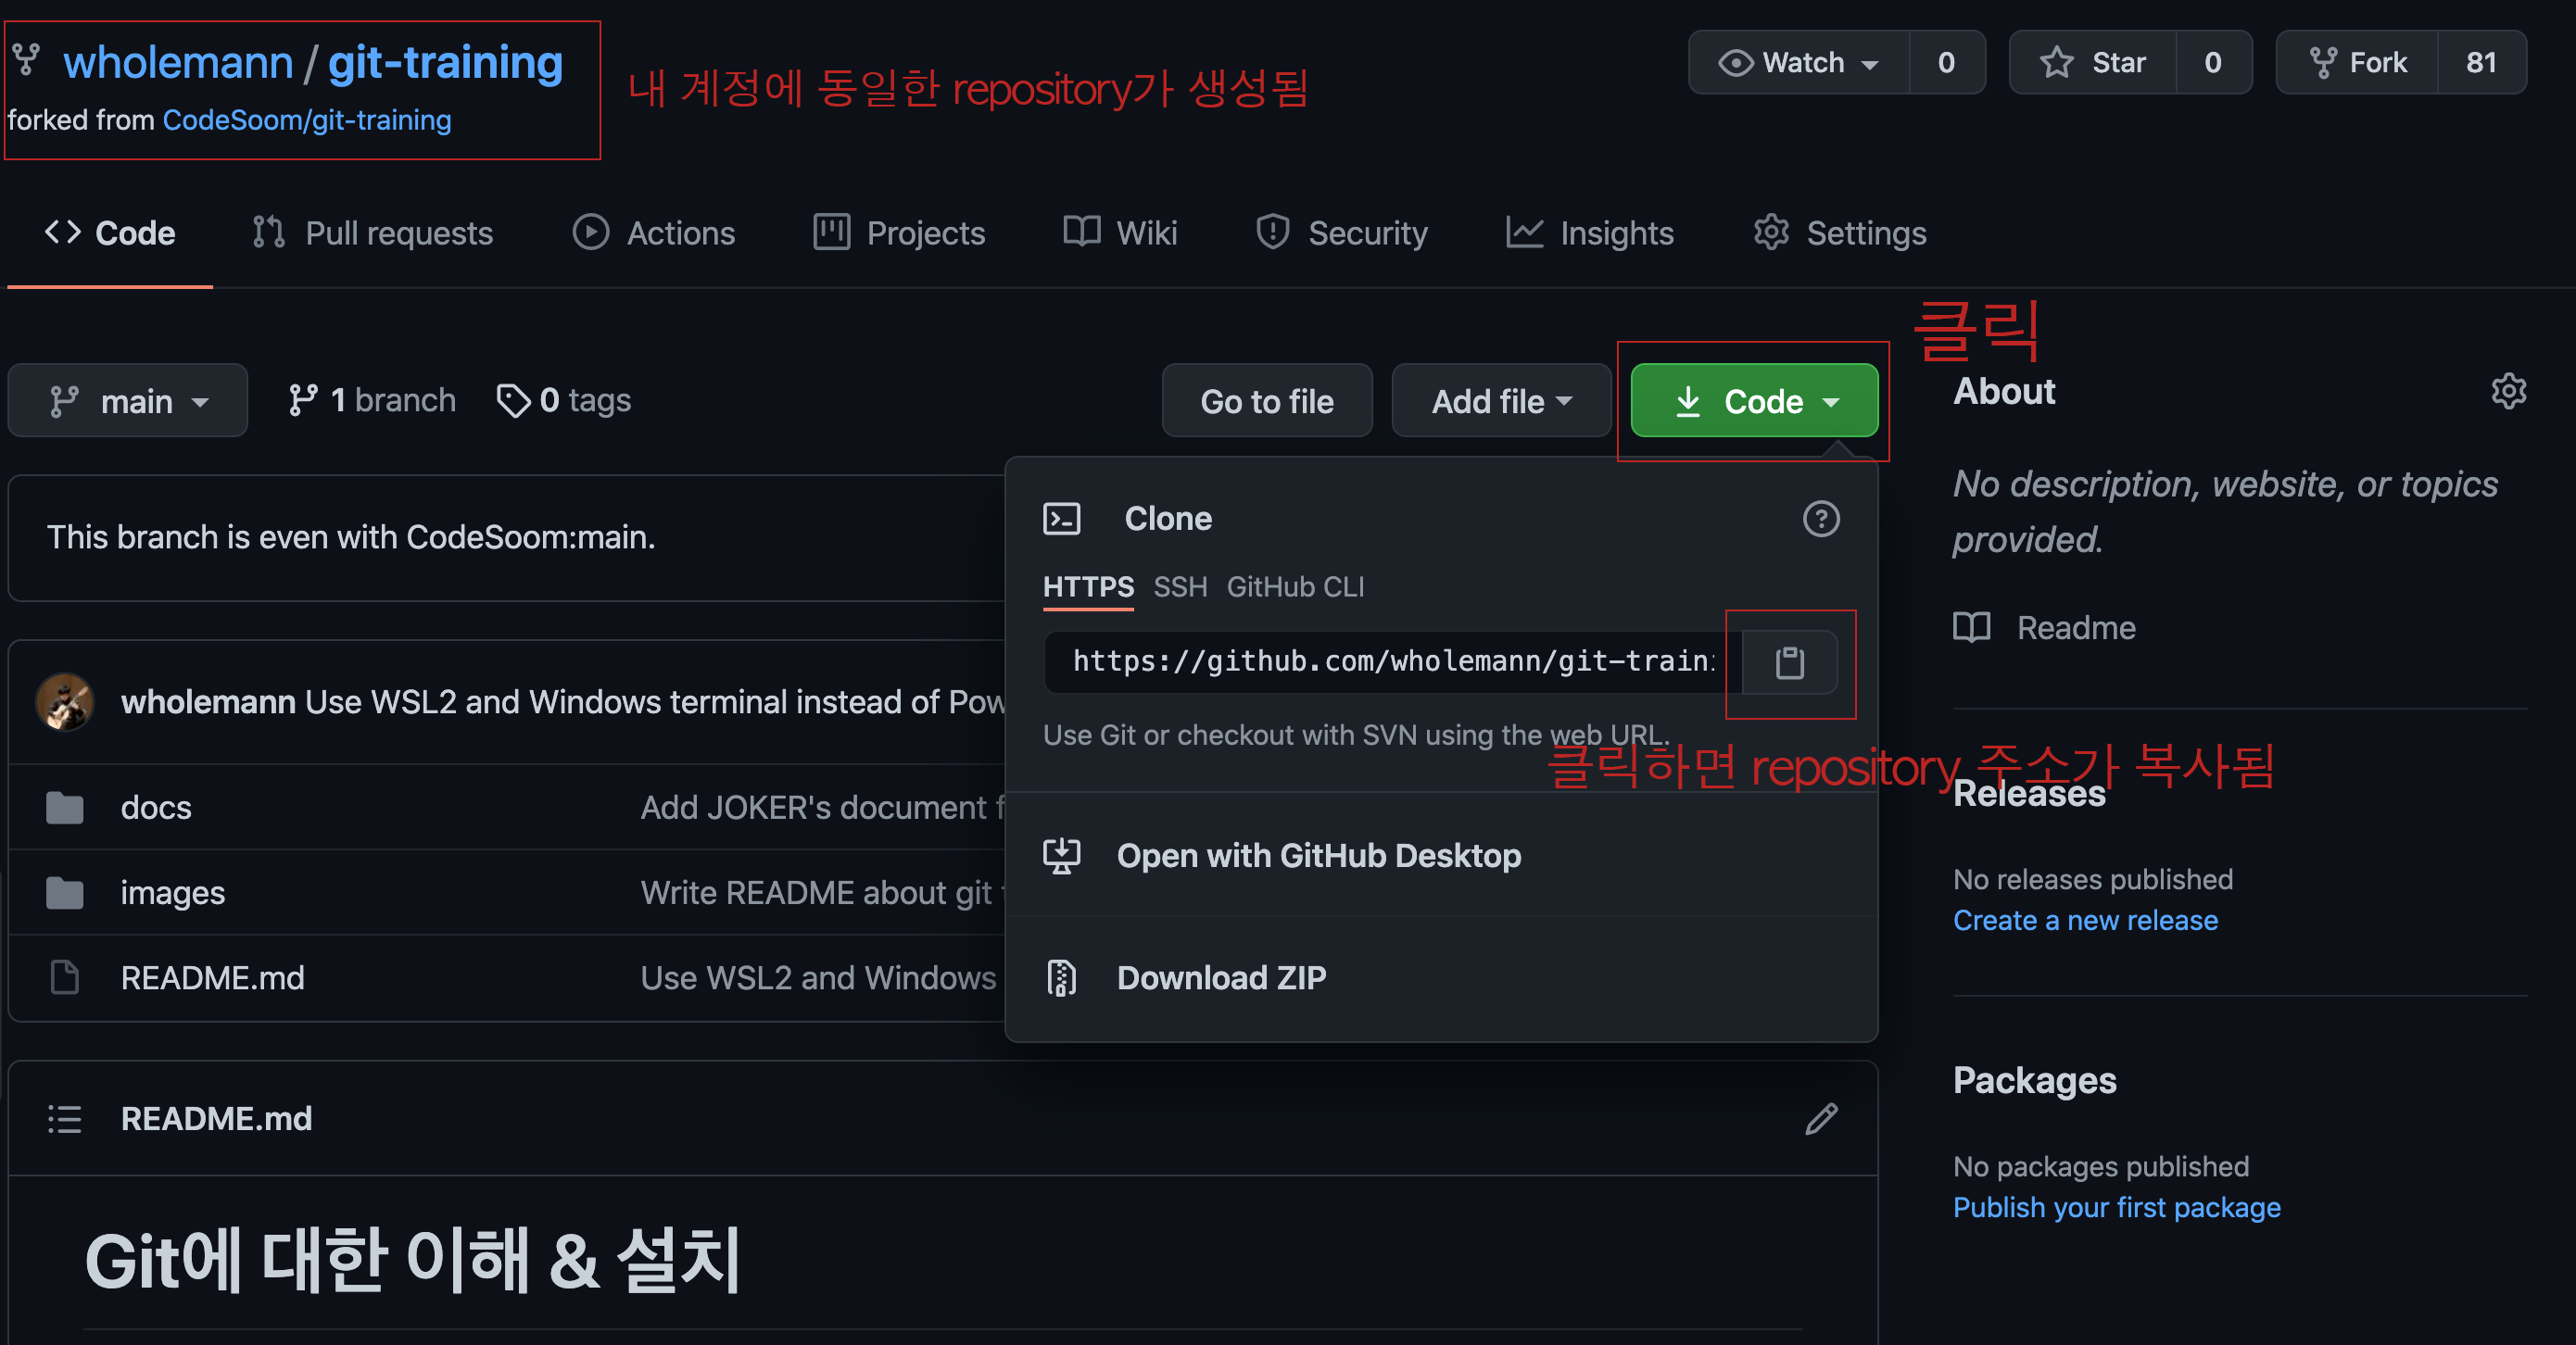Open About settings gear icon
Viewport: 2576px width, 1345px height.
[x=2508, y=391]
